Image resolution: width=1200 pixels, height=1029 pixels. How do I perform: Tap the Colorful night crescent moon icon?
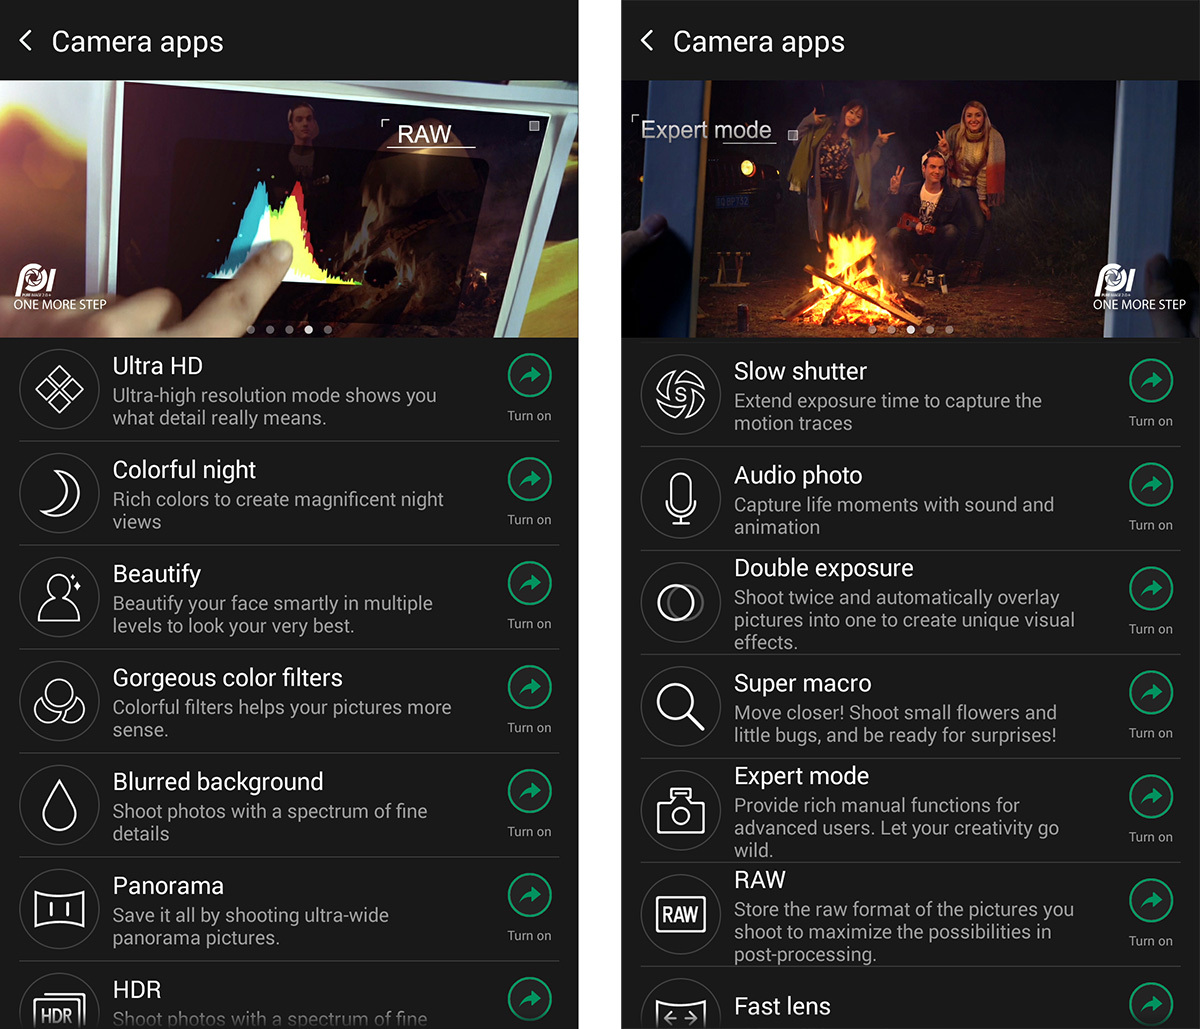pos(60,493)
